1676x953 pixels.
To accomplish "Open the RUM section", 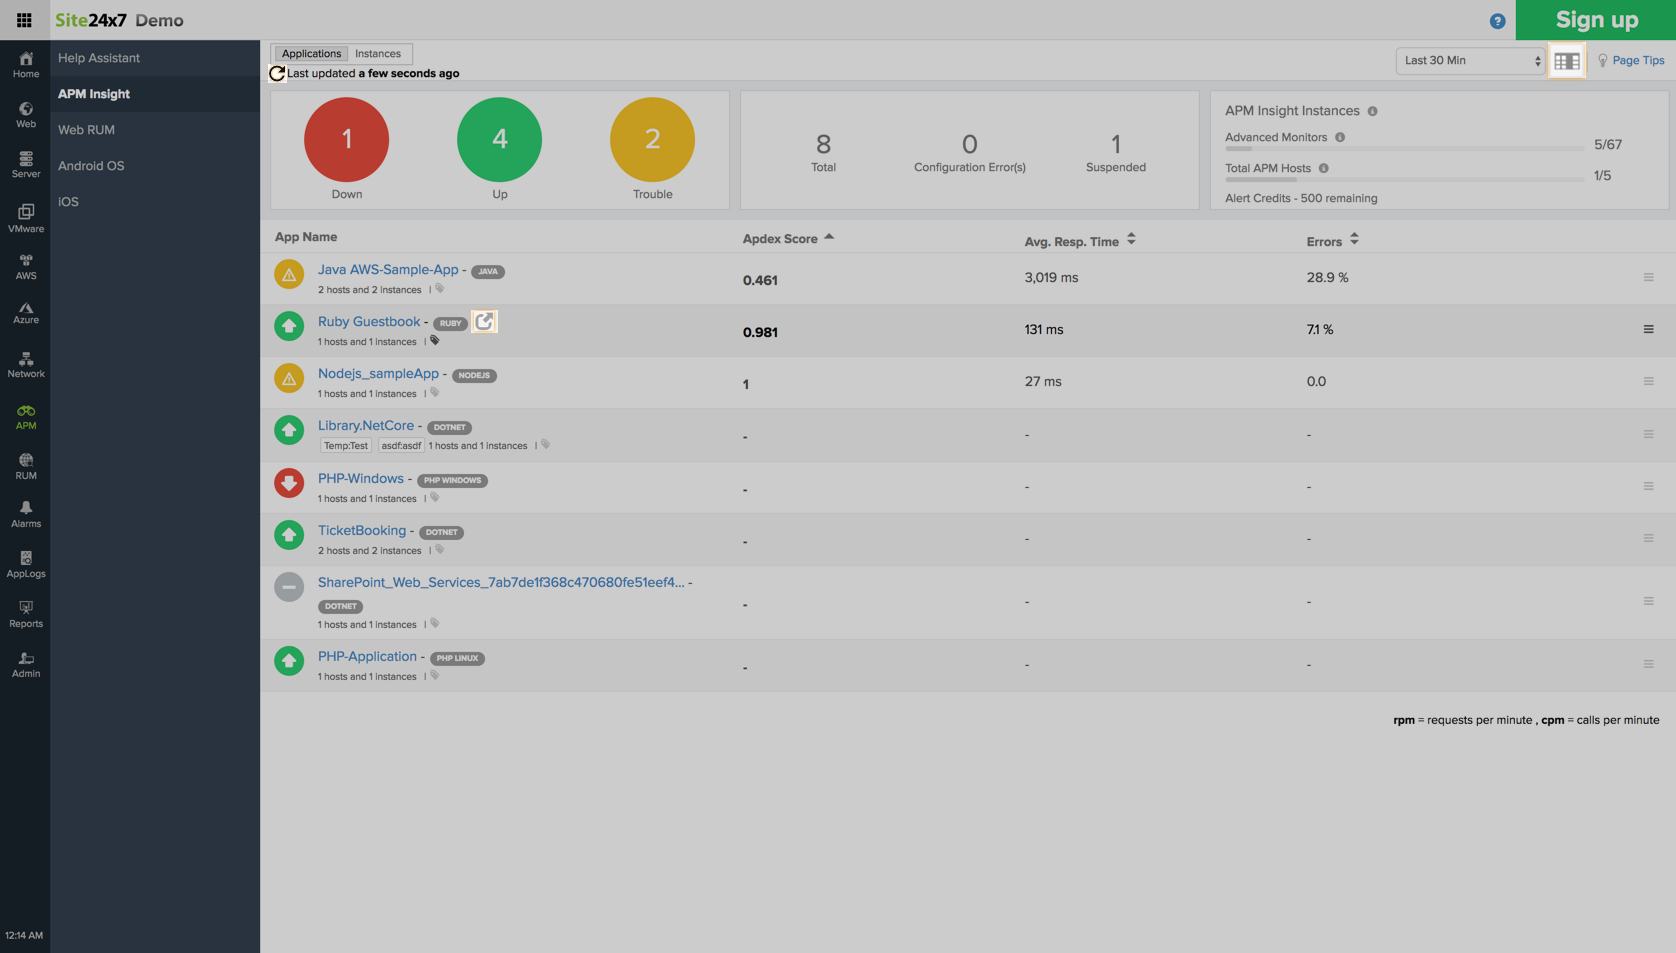I will click(x=26, y=466).
